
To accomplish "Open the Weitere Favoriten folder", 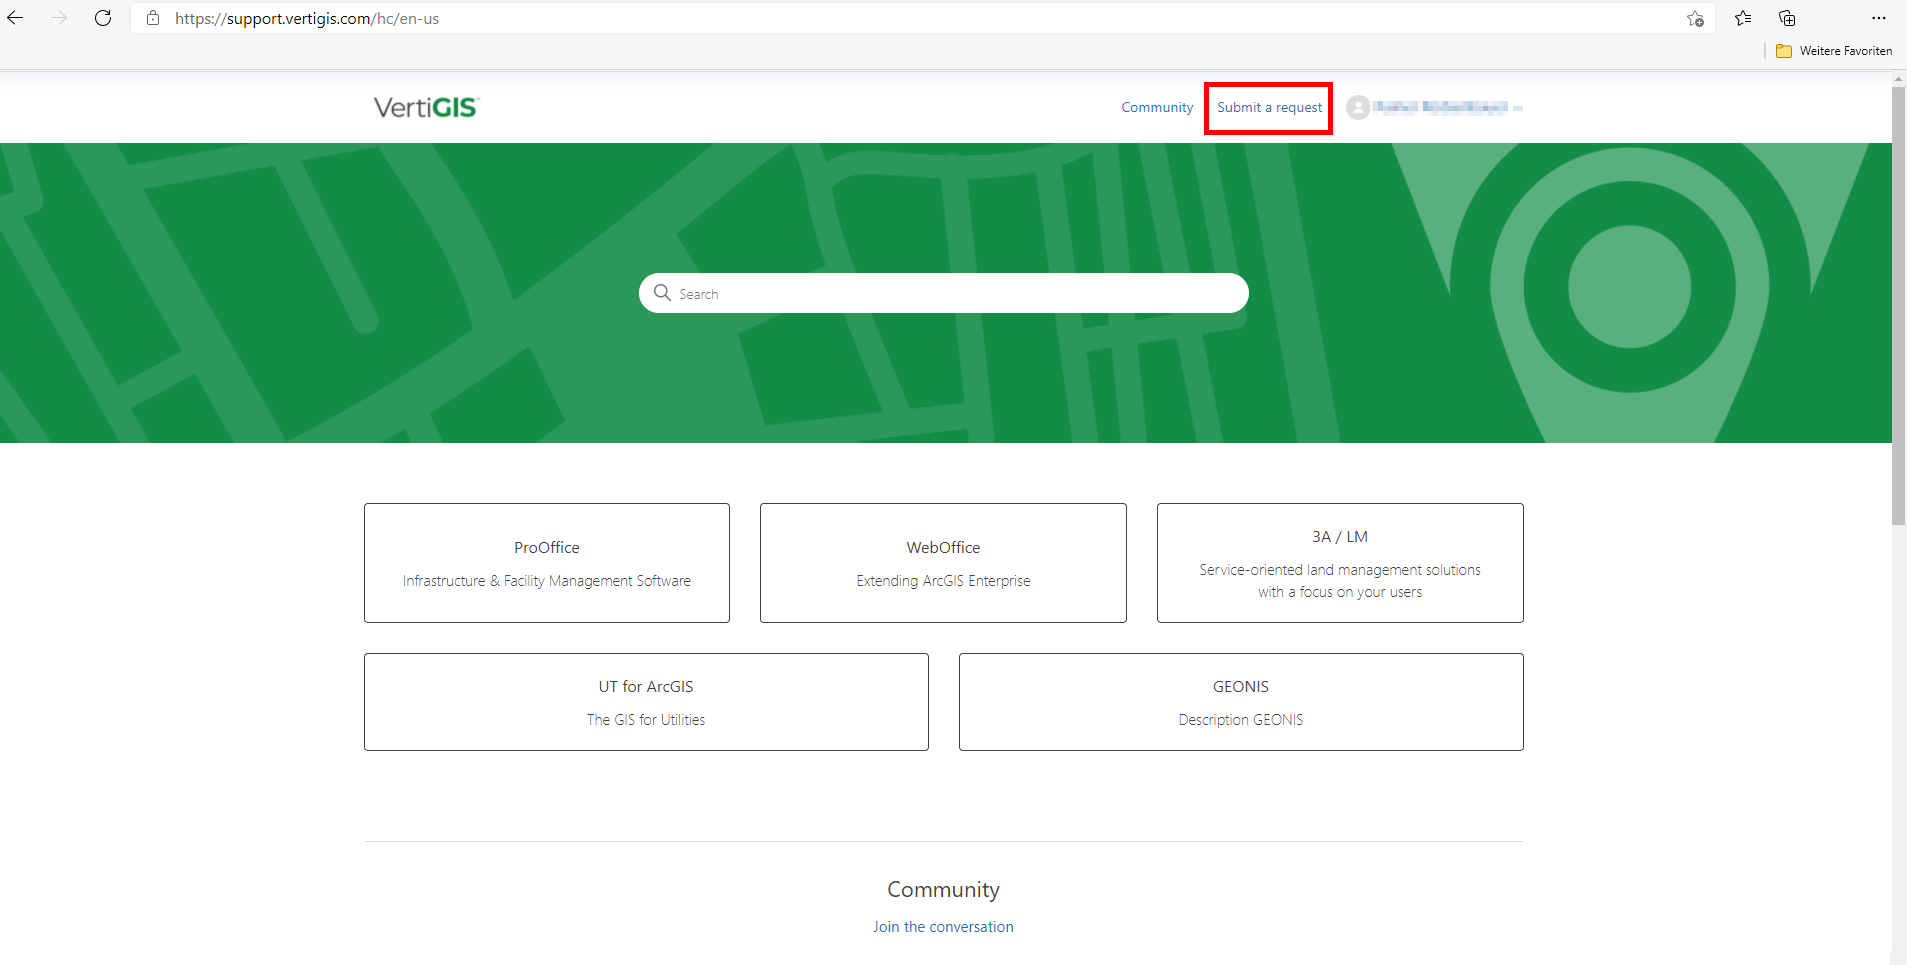I will point(1834,51).
